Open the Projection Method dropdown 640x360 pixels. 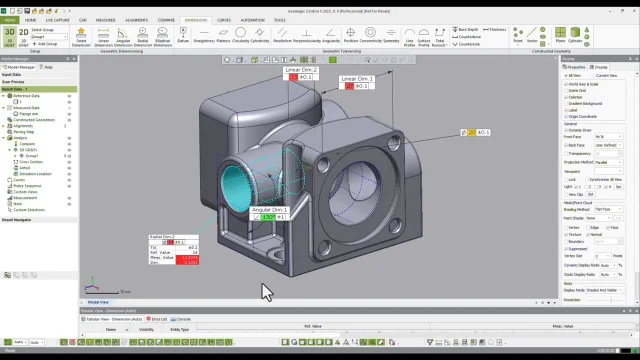click(x=608, y=162)
